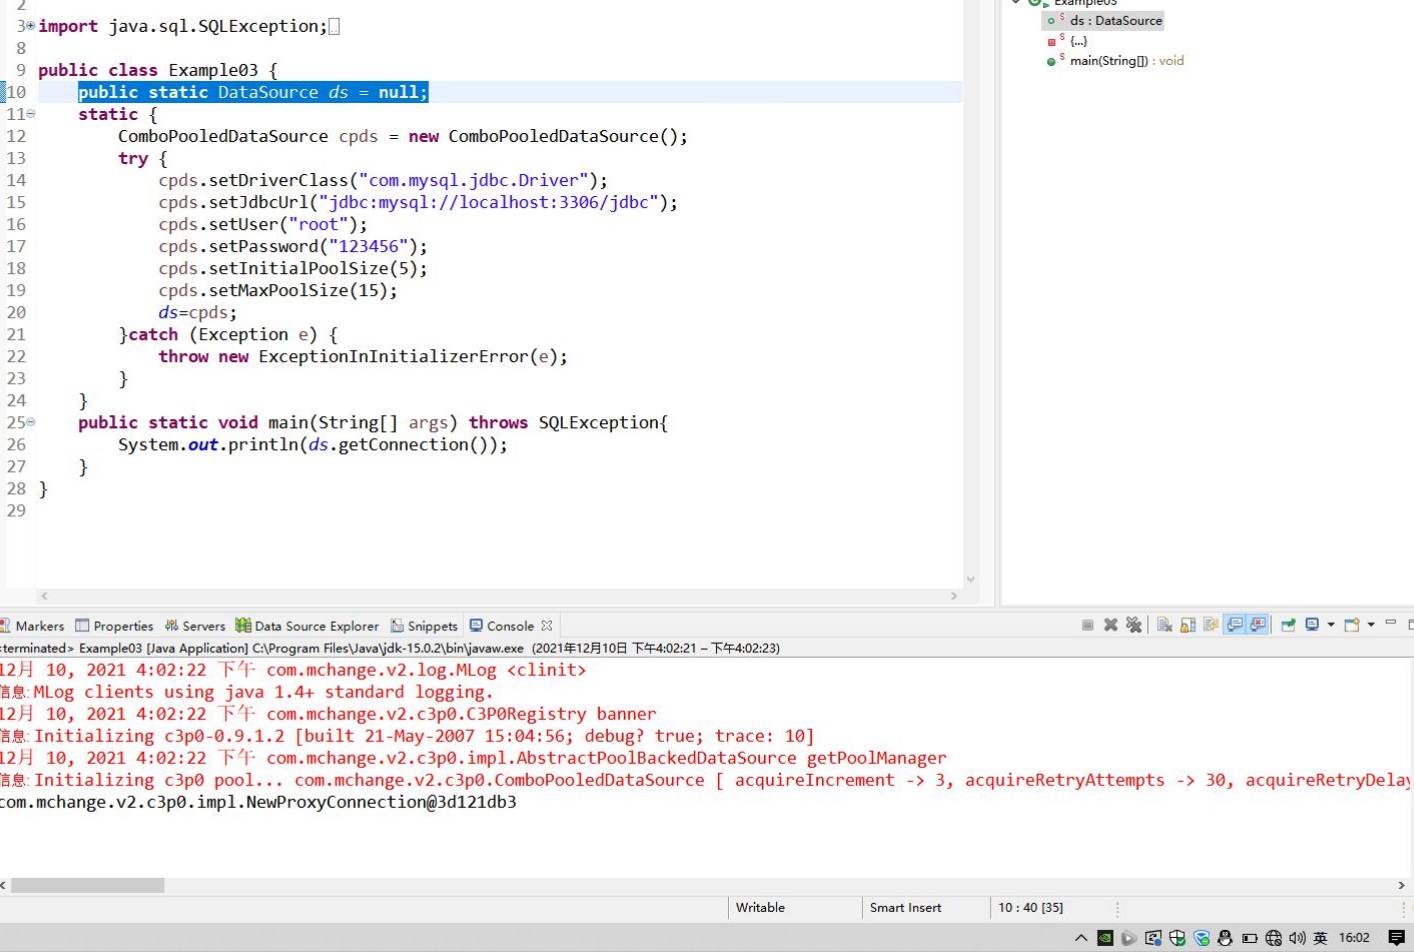1414x952 pixels.
Task: Click the '10 : 40 [35]' cursor position
Action: pyautogui.click(x=1030, y=908)
